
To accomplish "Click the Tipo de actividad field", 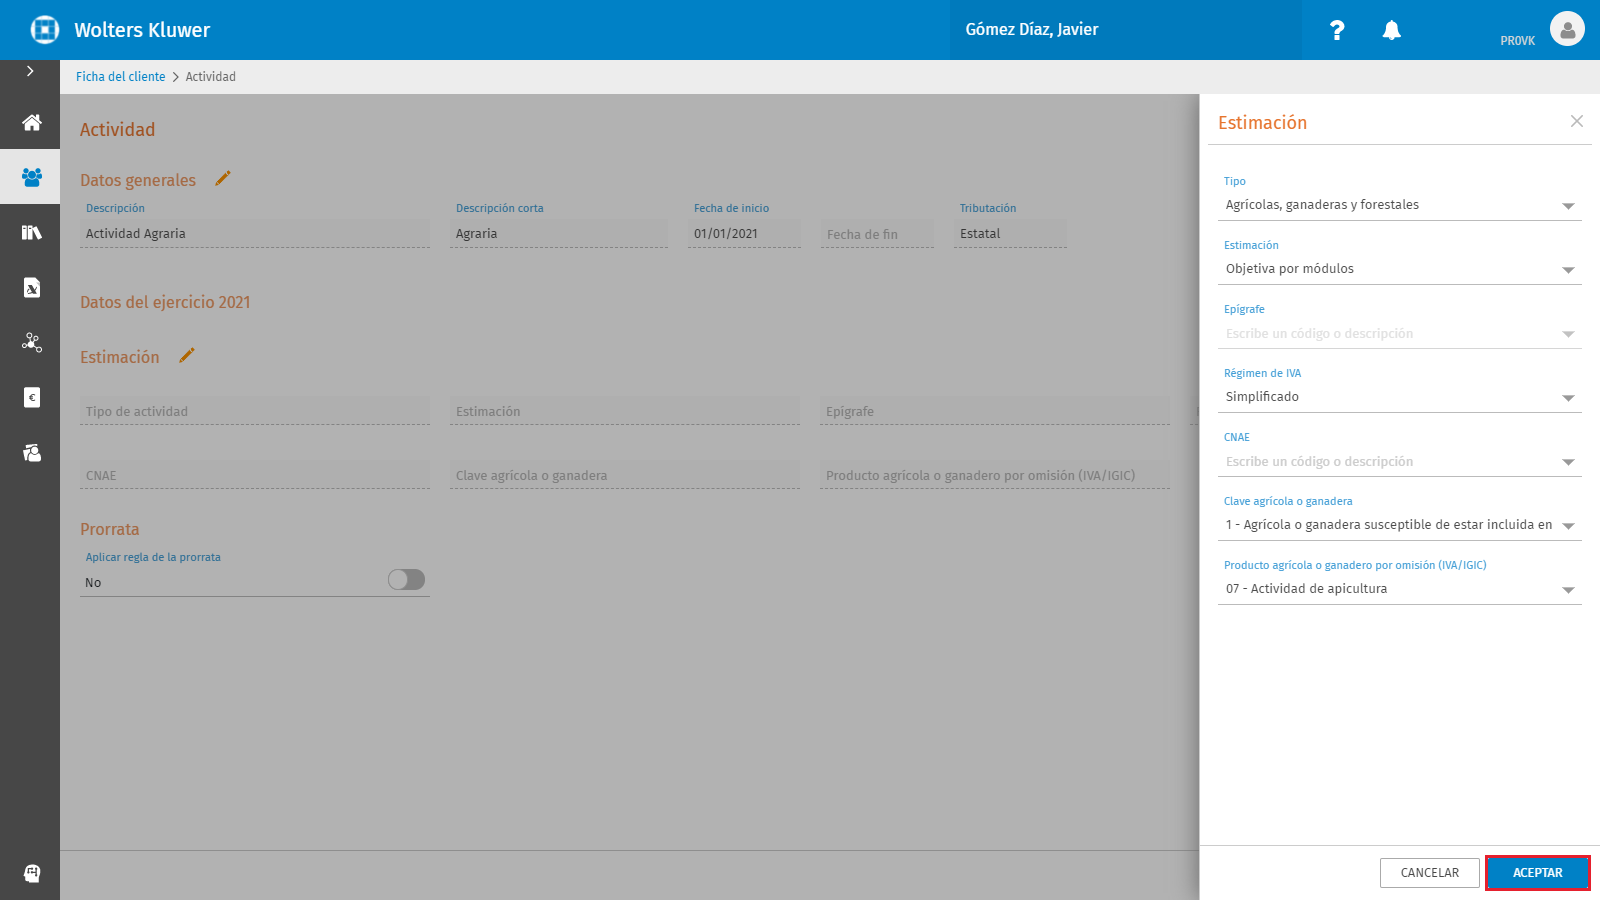I will click(255, 411).
